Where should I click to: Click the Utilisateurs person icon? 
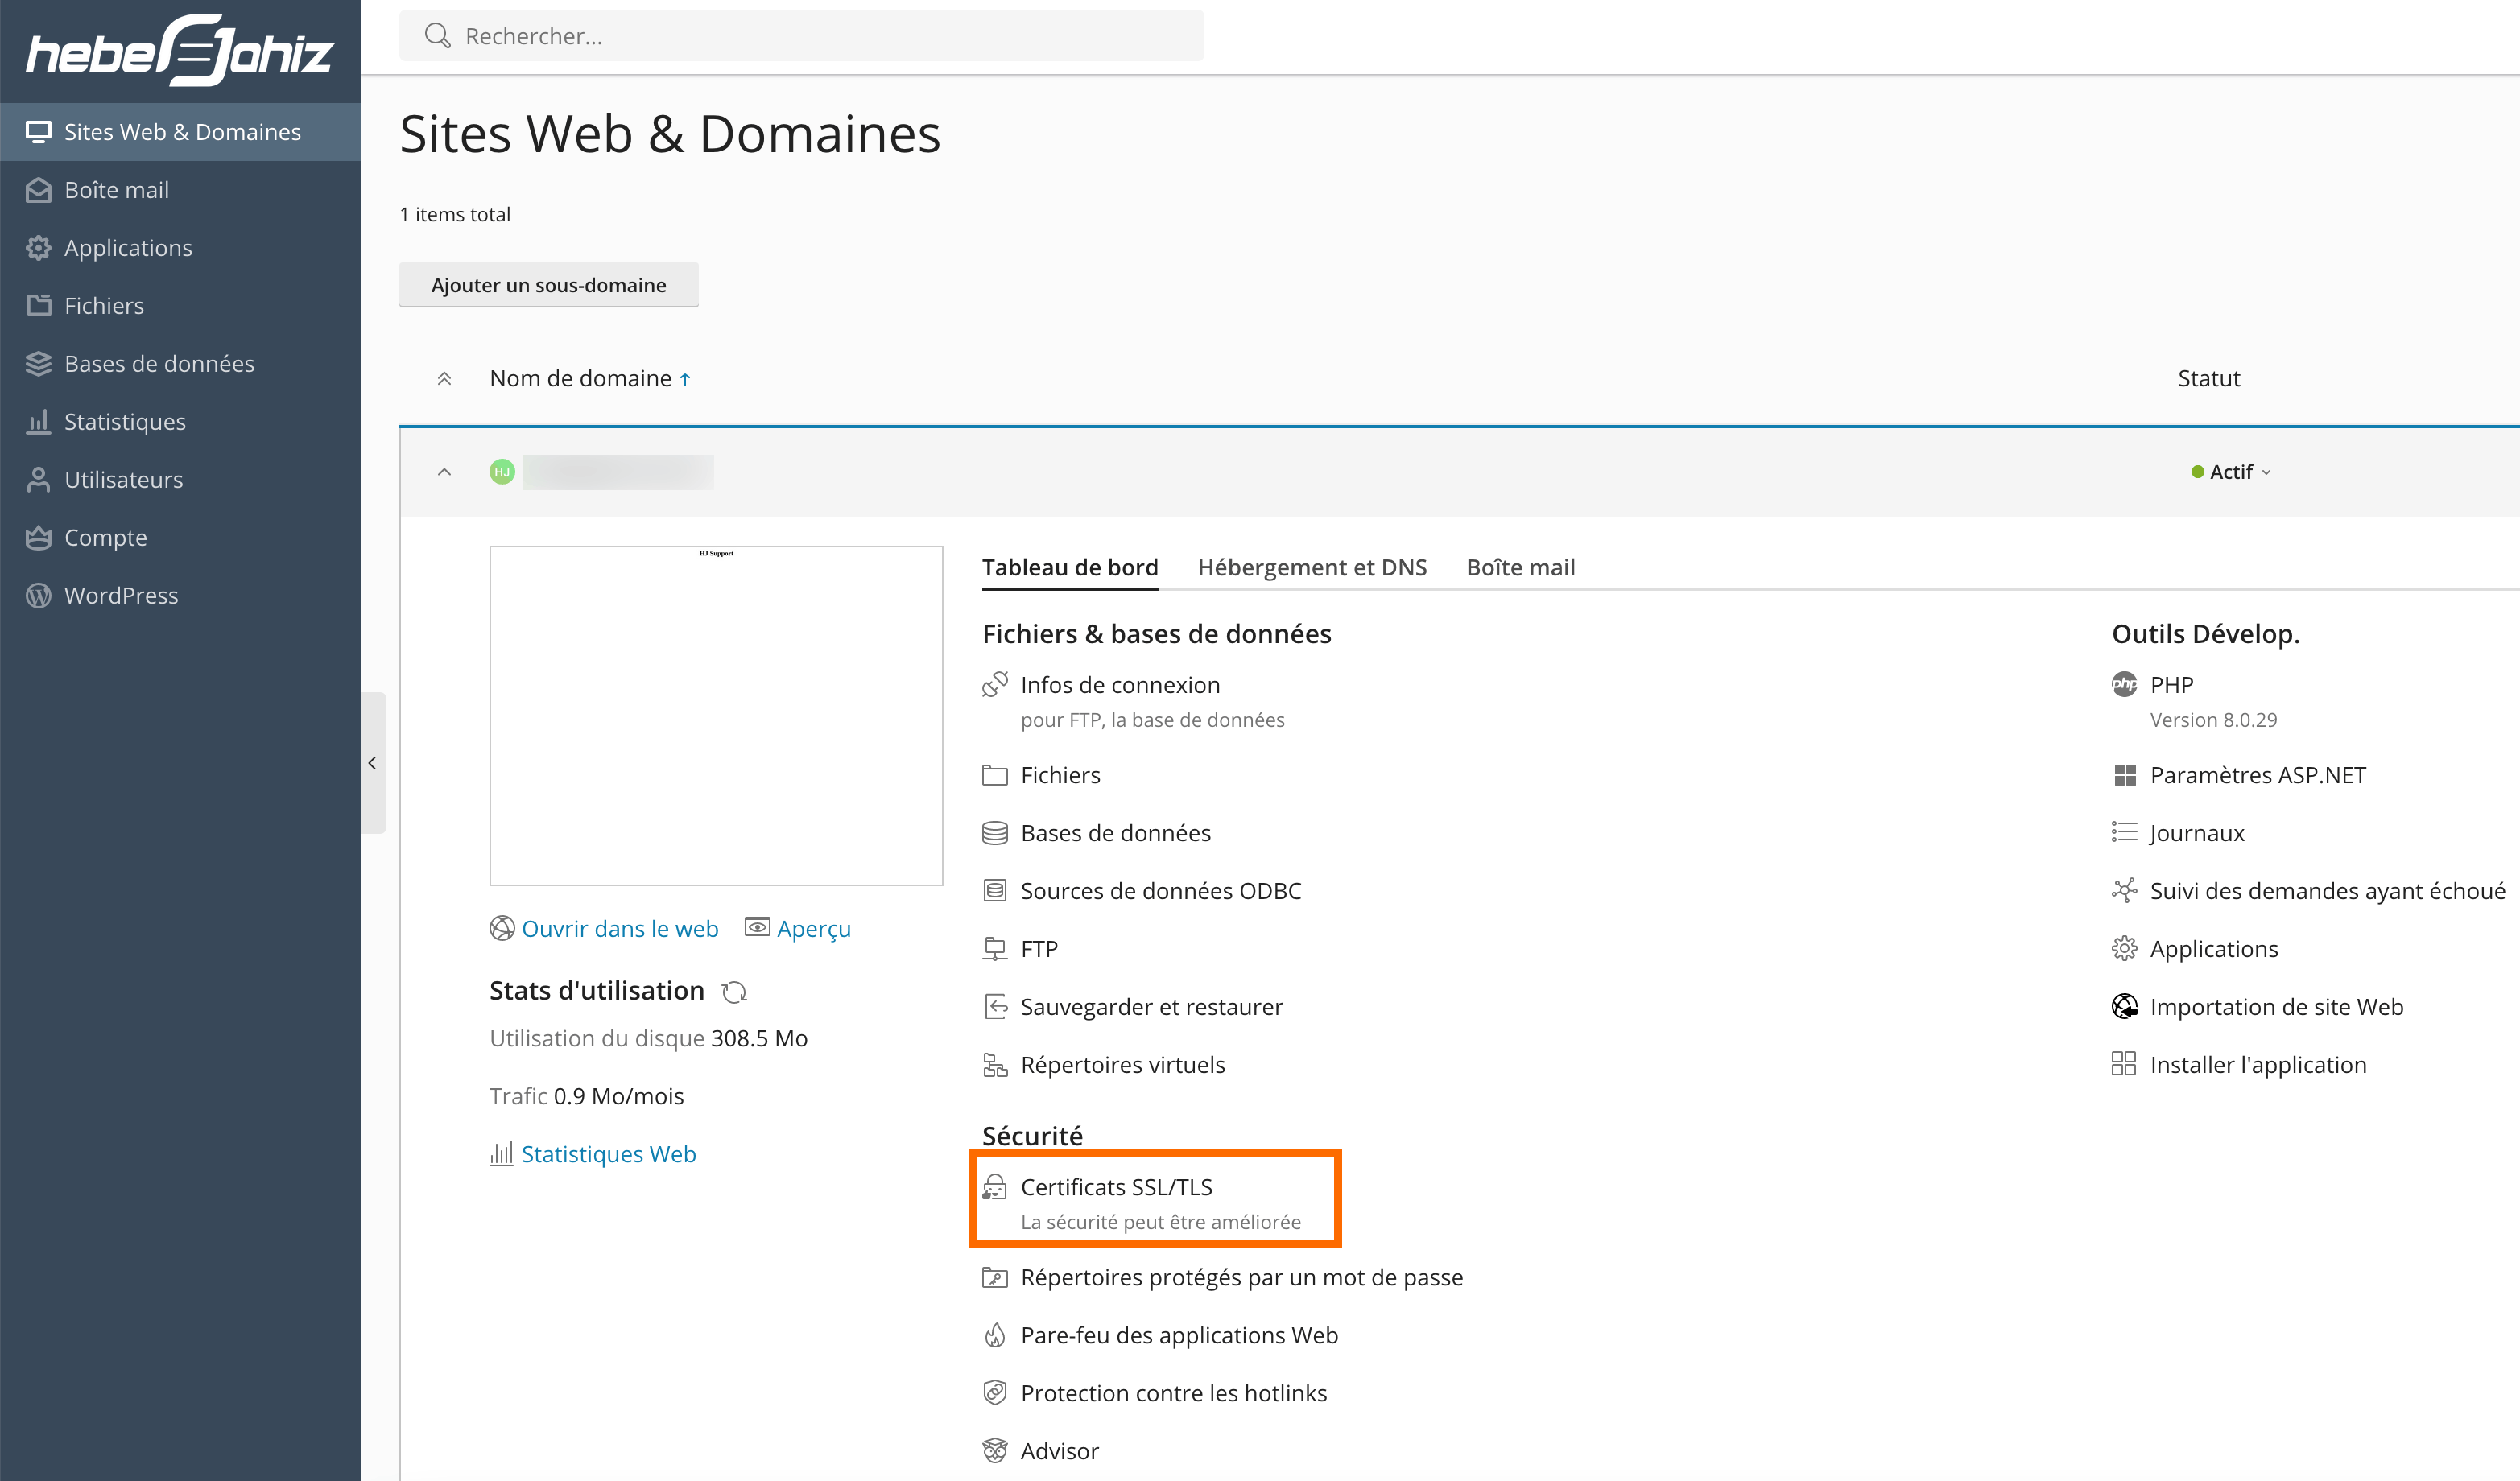(38, 480)
